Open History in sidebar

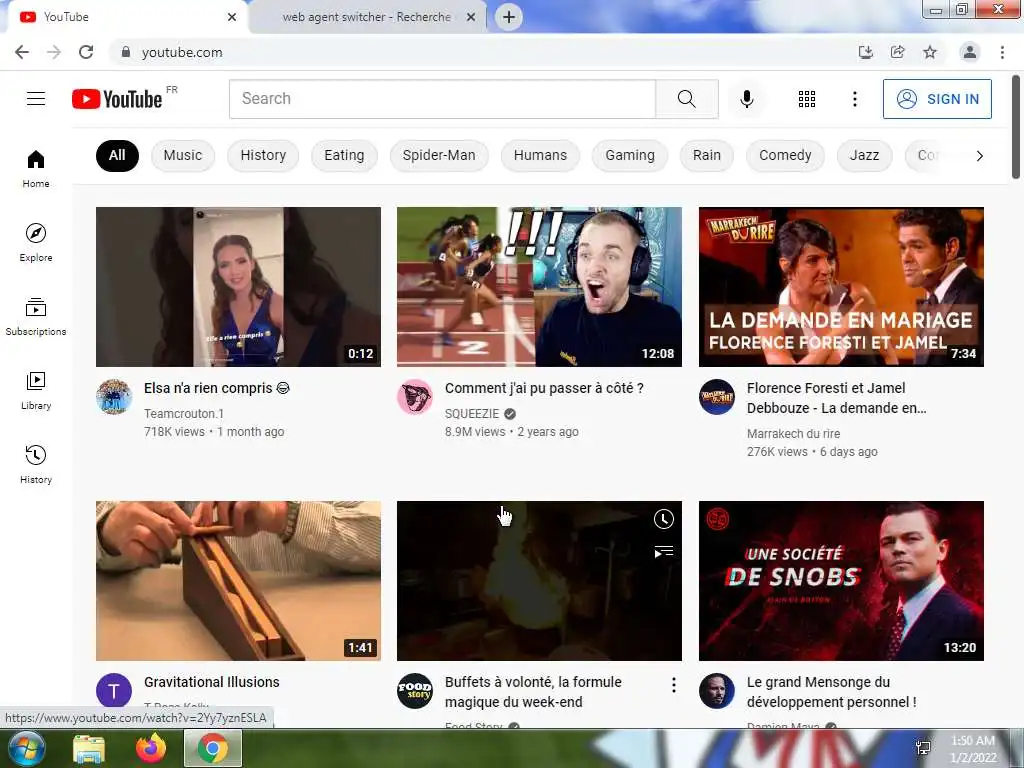[36, 464]
